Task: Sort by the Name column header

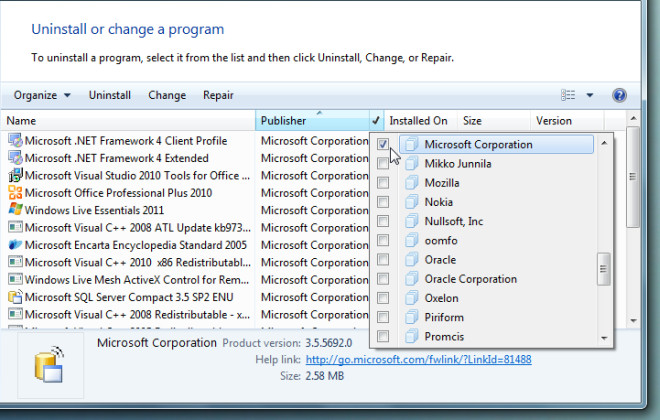Action: click(x=128, y=121)
